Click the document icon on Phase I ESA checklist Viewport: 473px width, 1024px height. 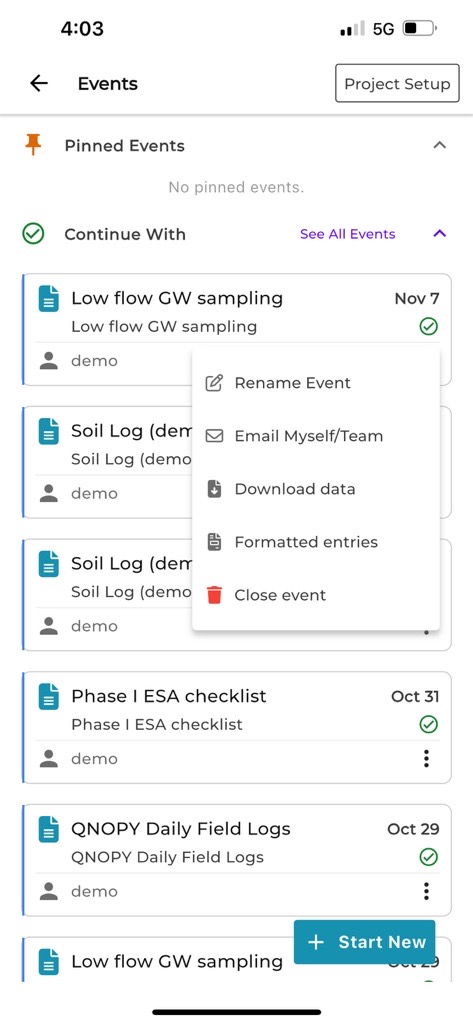pyautogui.click(x=49, y=696)
